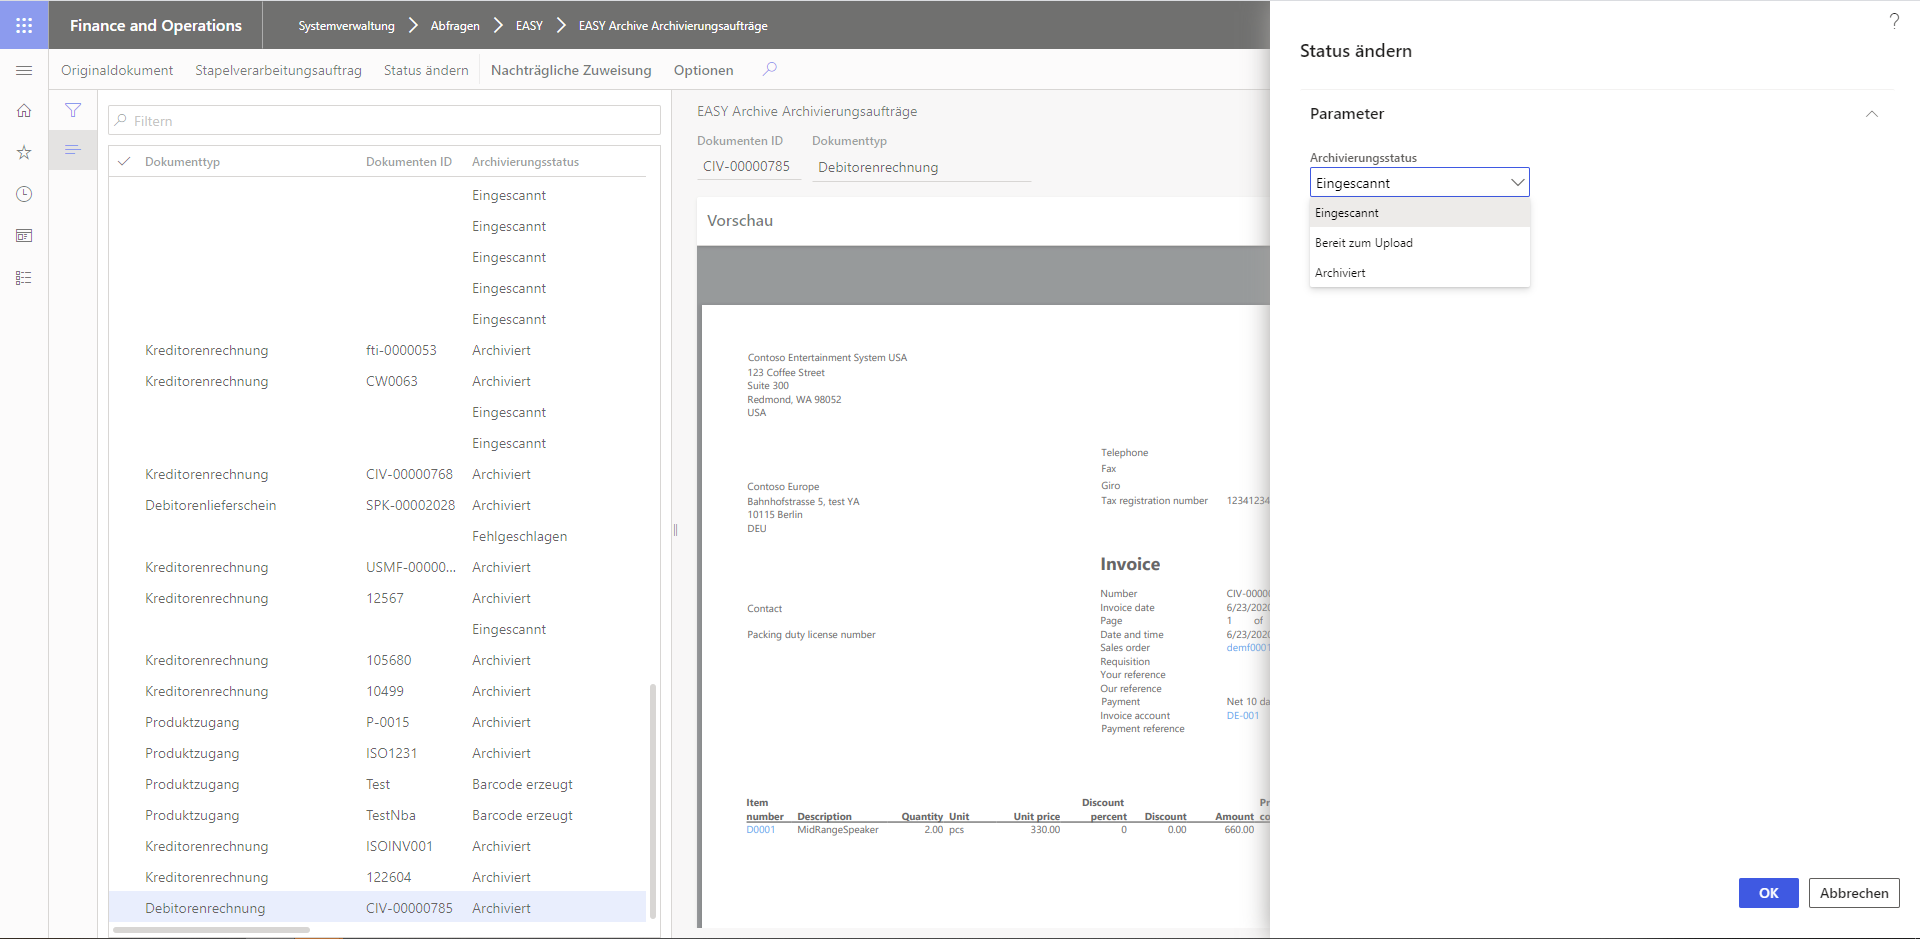
Task: Select row USMF-00000... Kreditorenrechnung
Action: 377,567
